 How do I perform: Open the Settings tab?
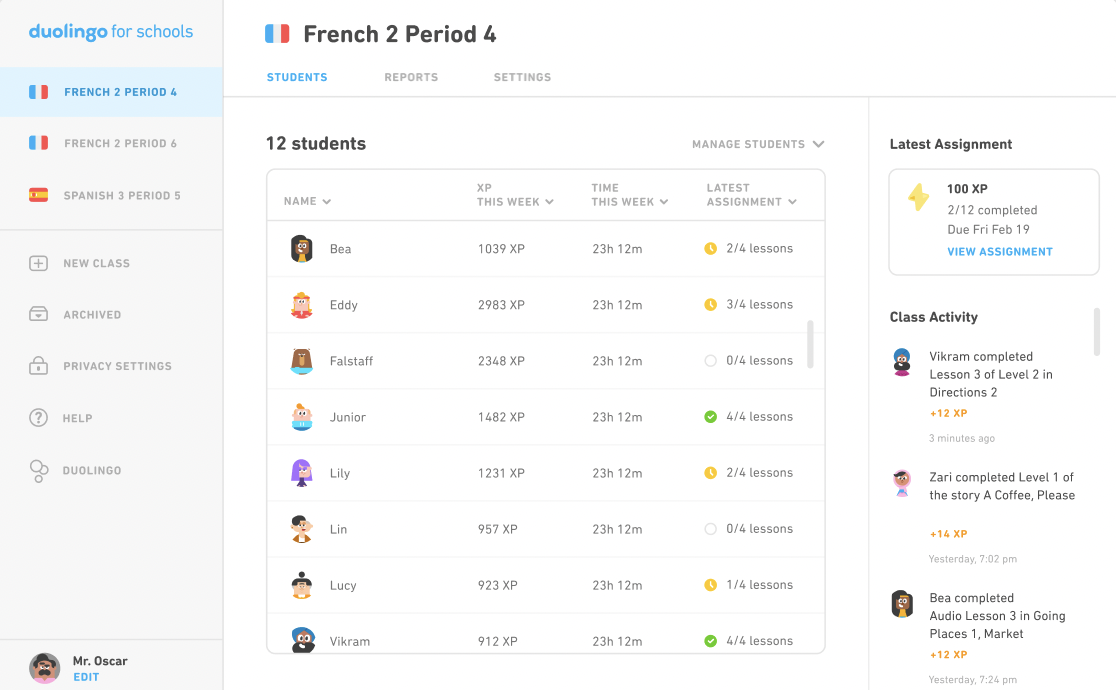pyautogui.click(x=522, y=77)
